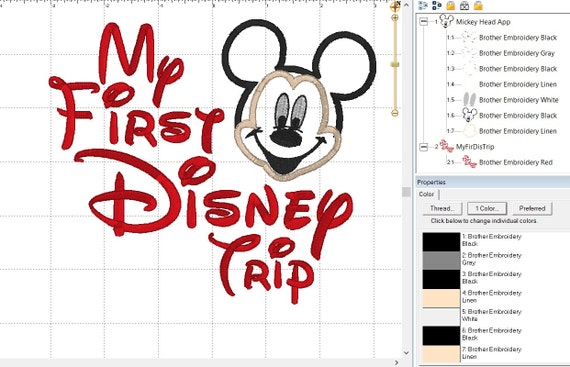Click the 1 Color... button

[x=487, y=209]
